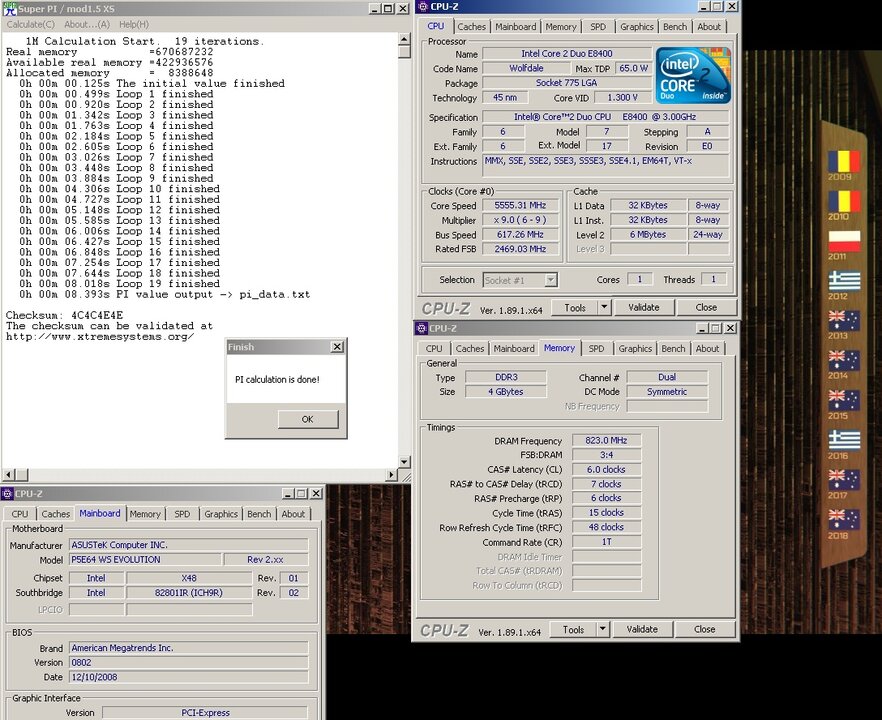Minimize the Mainboard CPU-Z window
Screen dimensions: 882x720
288,493
